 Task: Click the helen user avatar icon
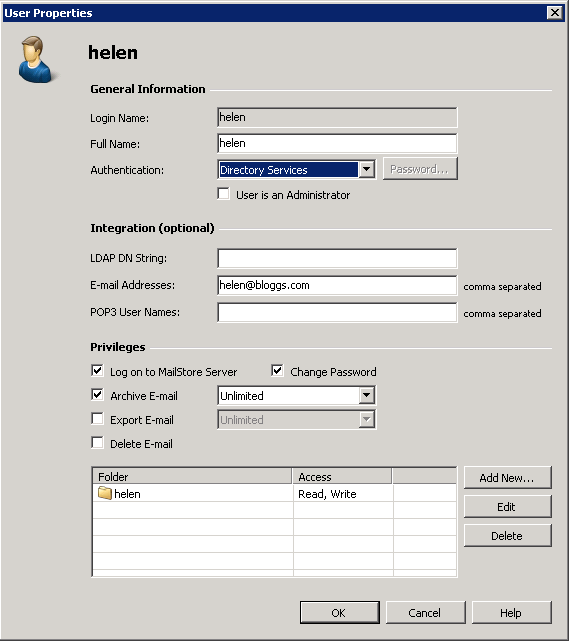click(37, 59)
